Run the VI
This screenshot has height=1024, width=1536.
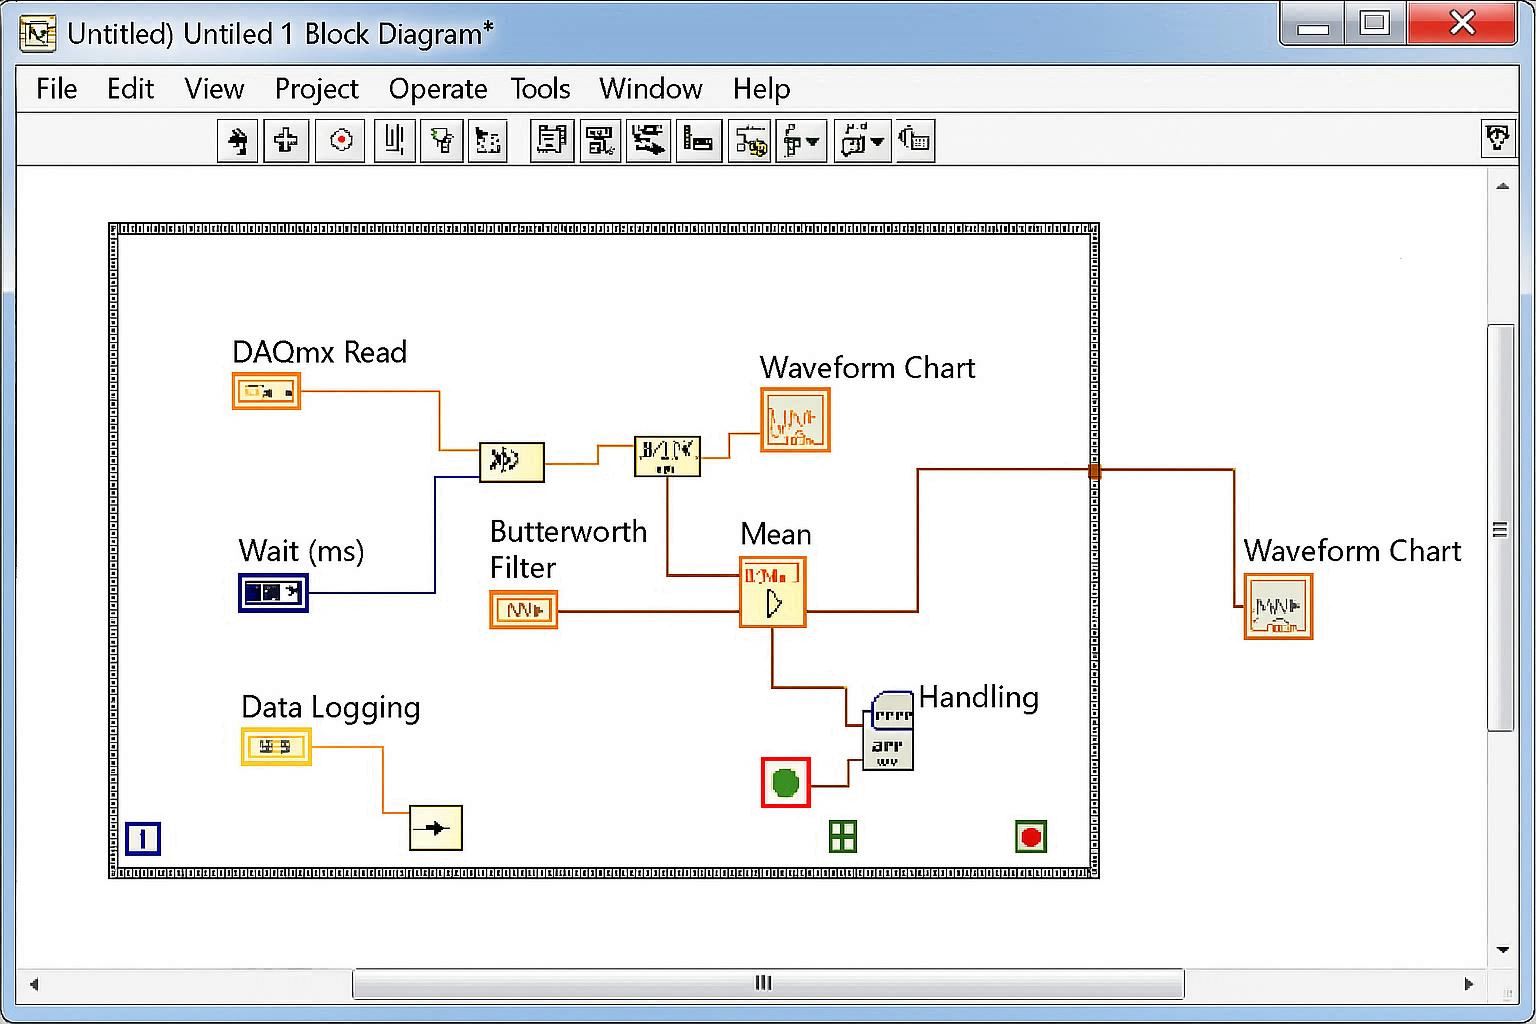click(237, 140)
